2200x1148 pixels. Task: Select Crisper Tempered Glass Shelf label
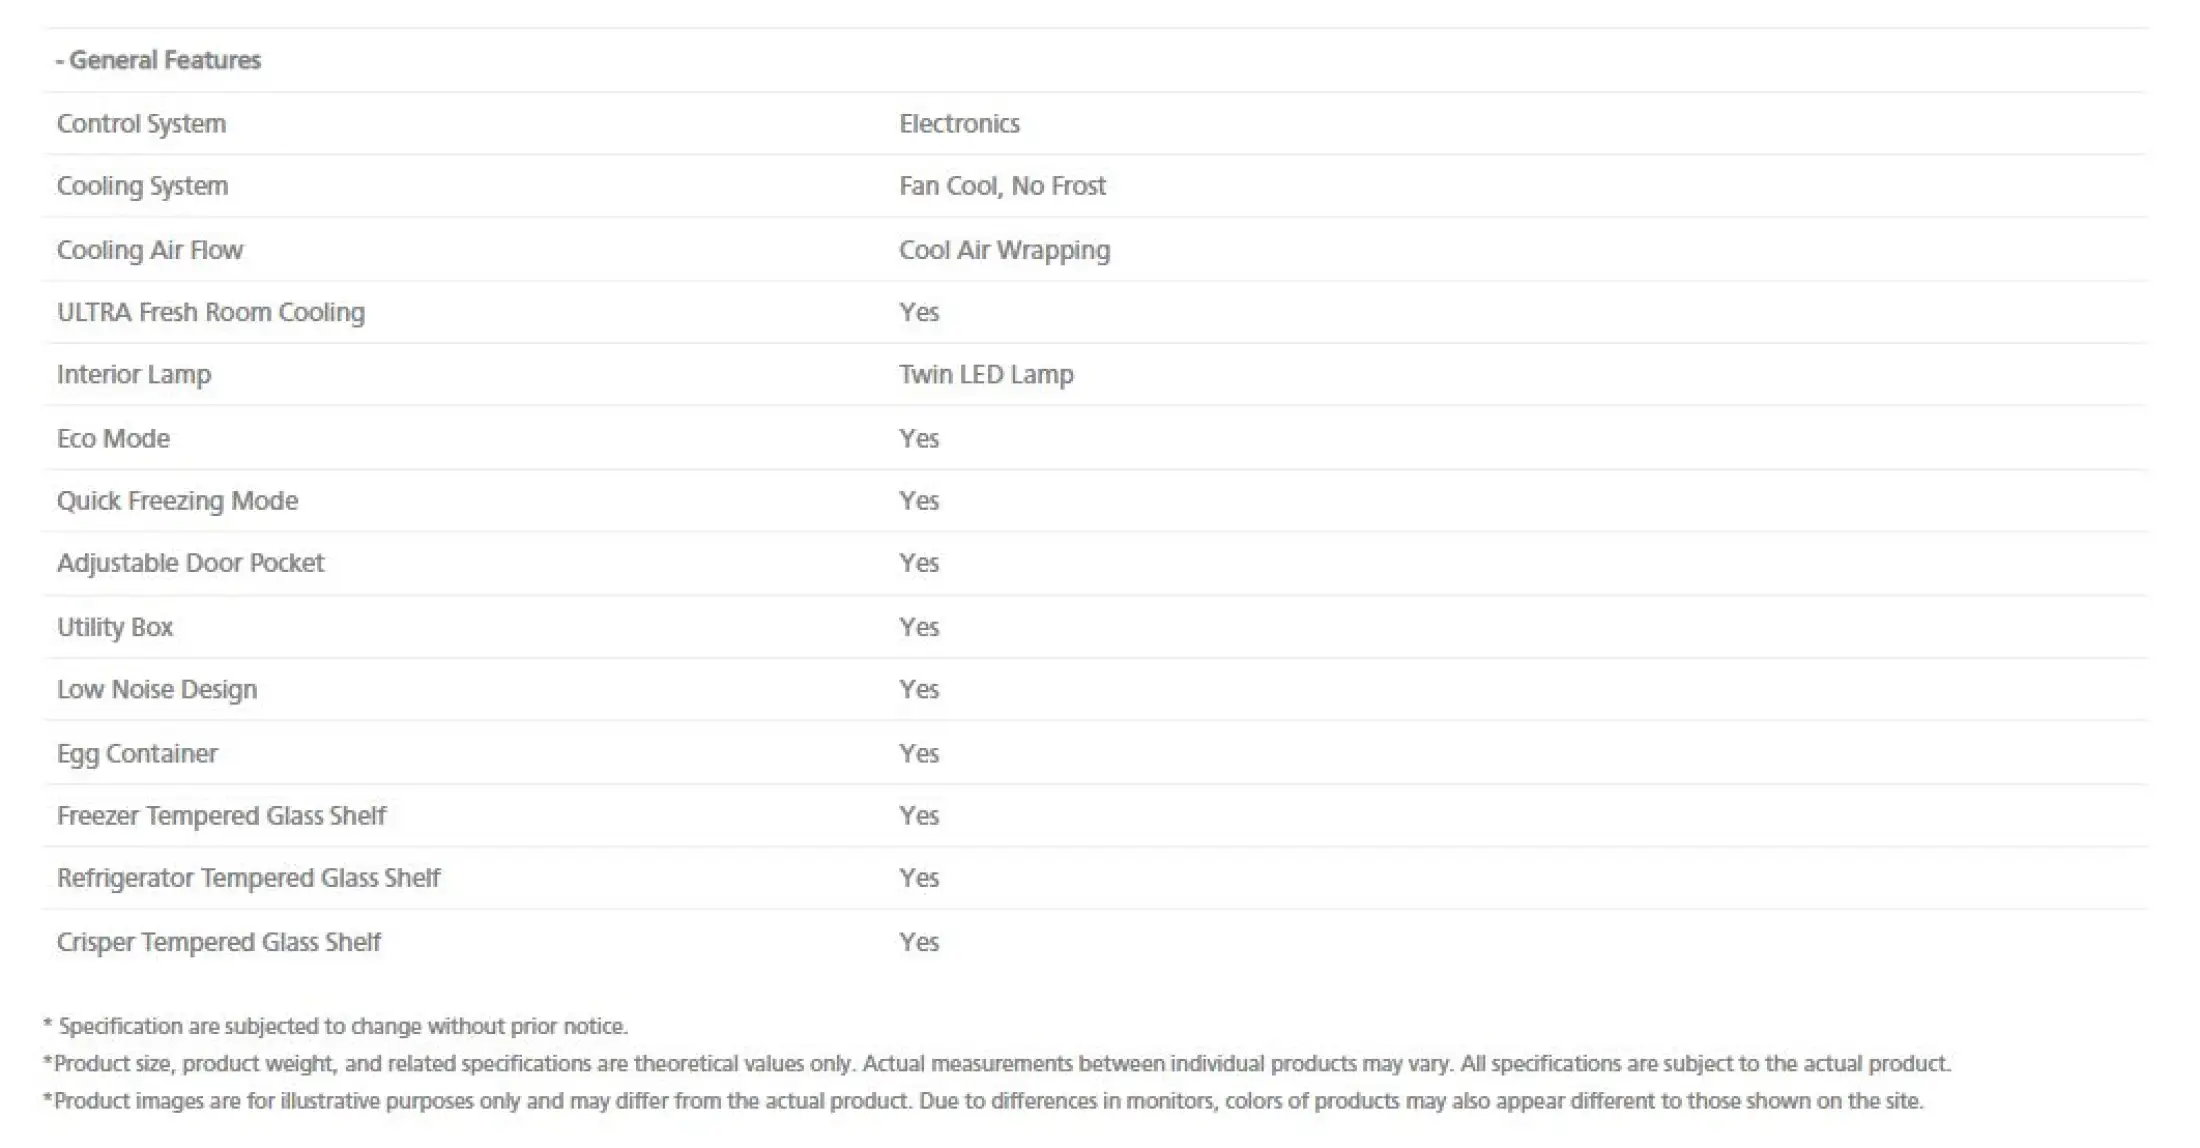tap(218, 942)
